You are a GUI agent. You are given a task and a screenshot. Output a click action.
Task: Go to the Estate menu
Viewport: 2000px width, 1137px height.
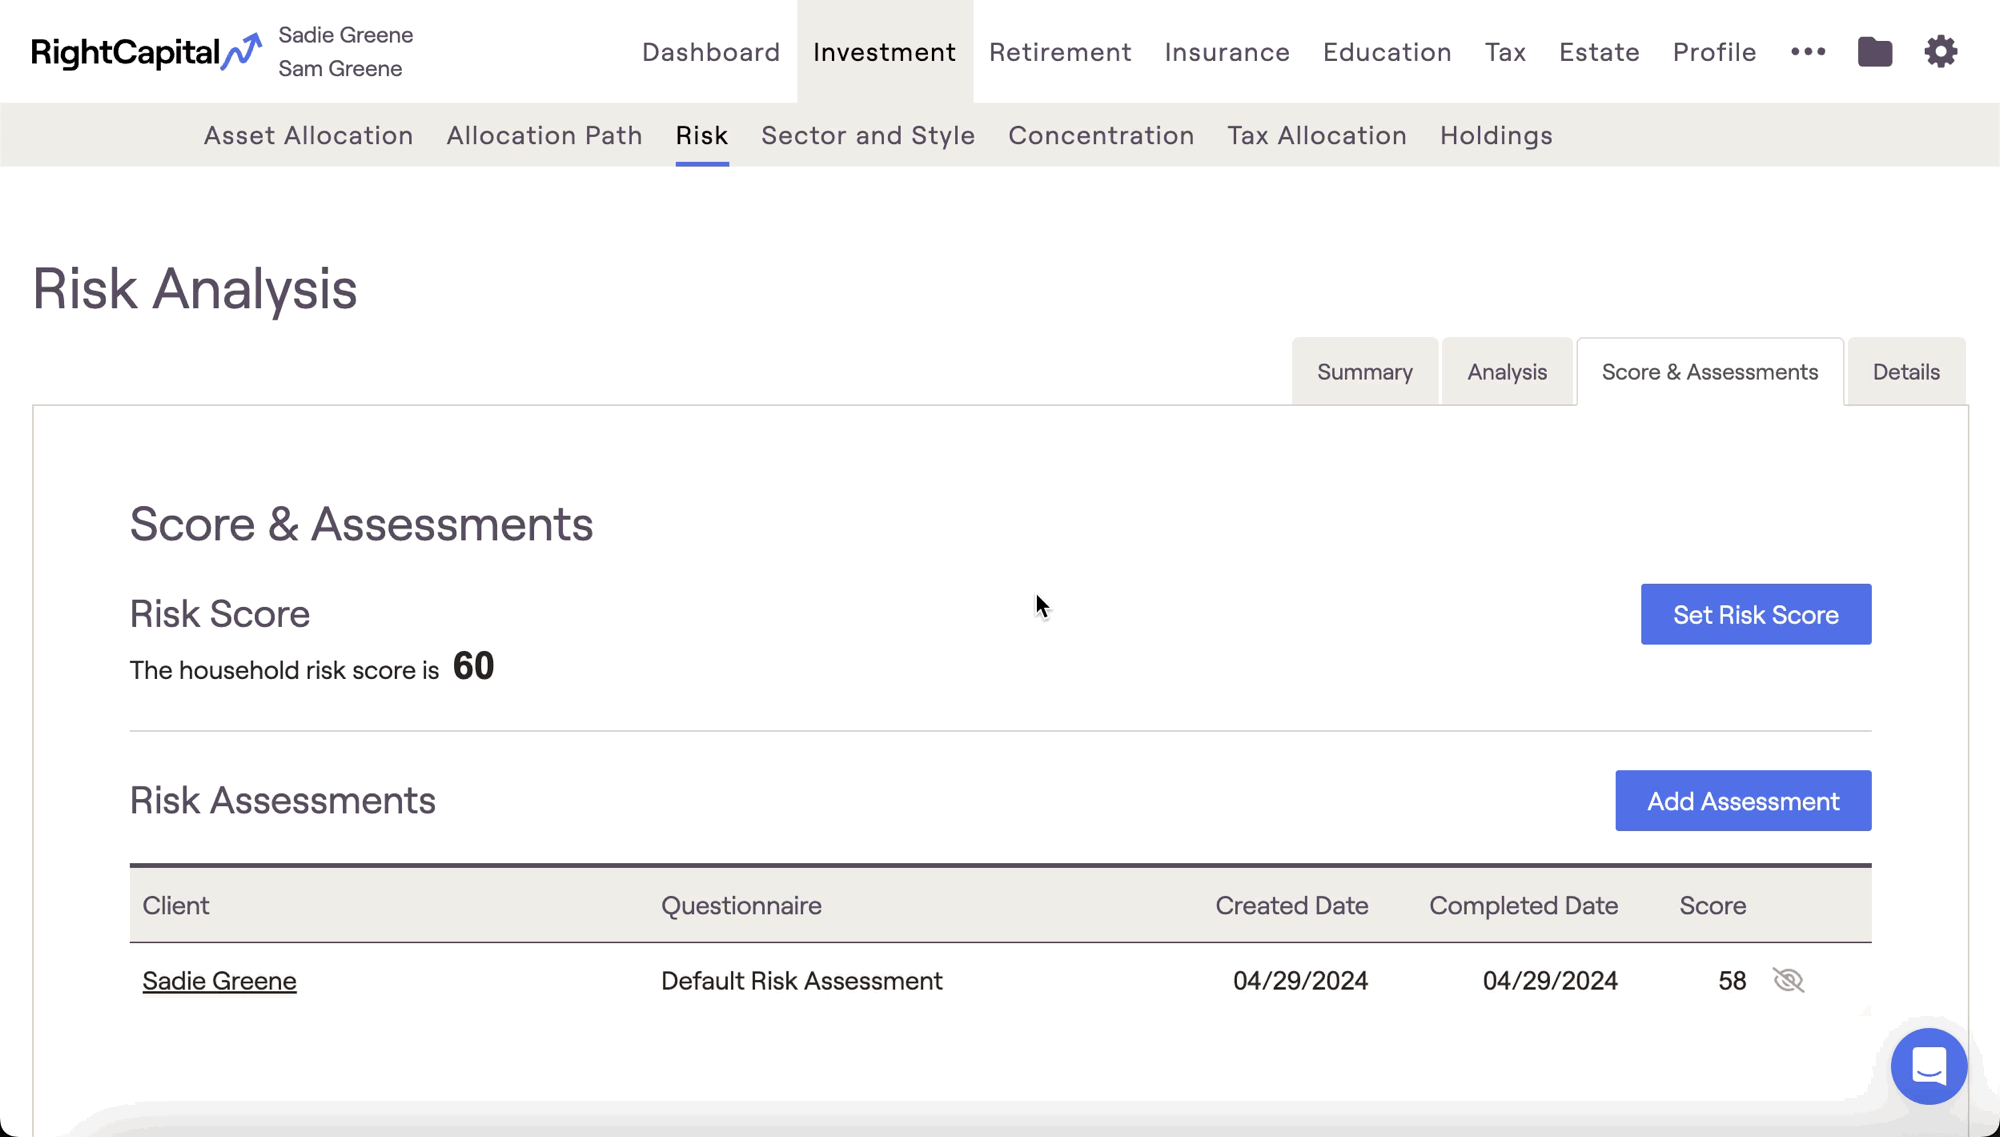(x=1598, y=52)
